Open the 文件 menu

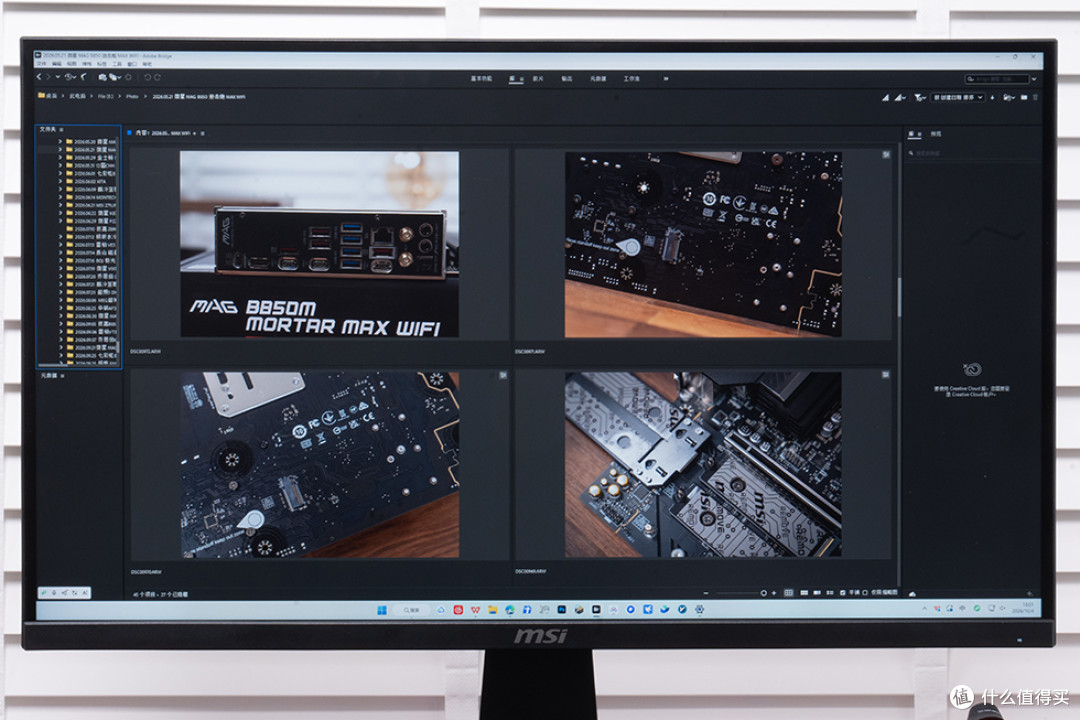pos(41,64)
